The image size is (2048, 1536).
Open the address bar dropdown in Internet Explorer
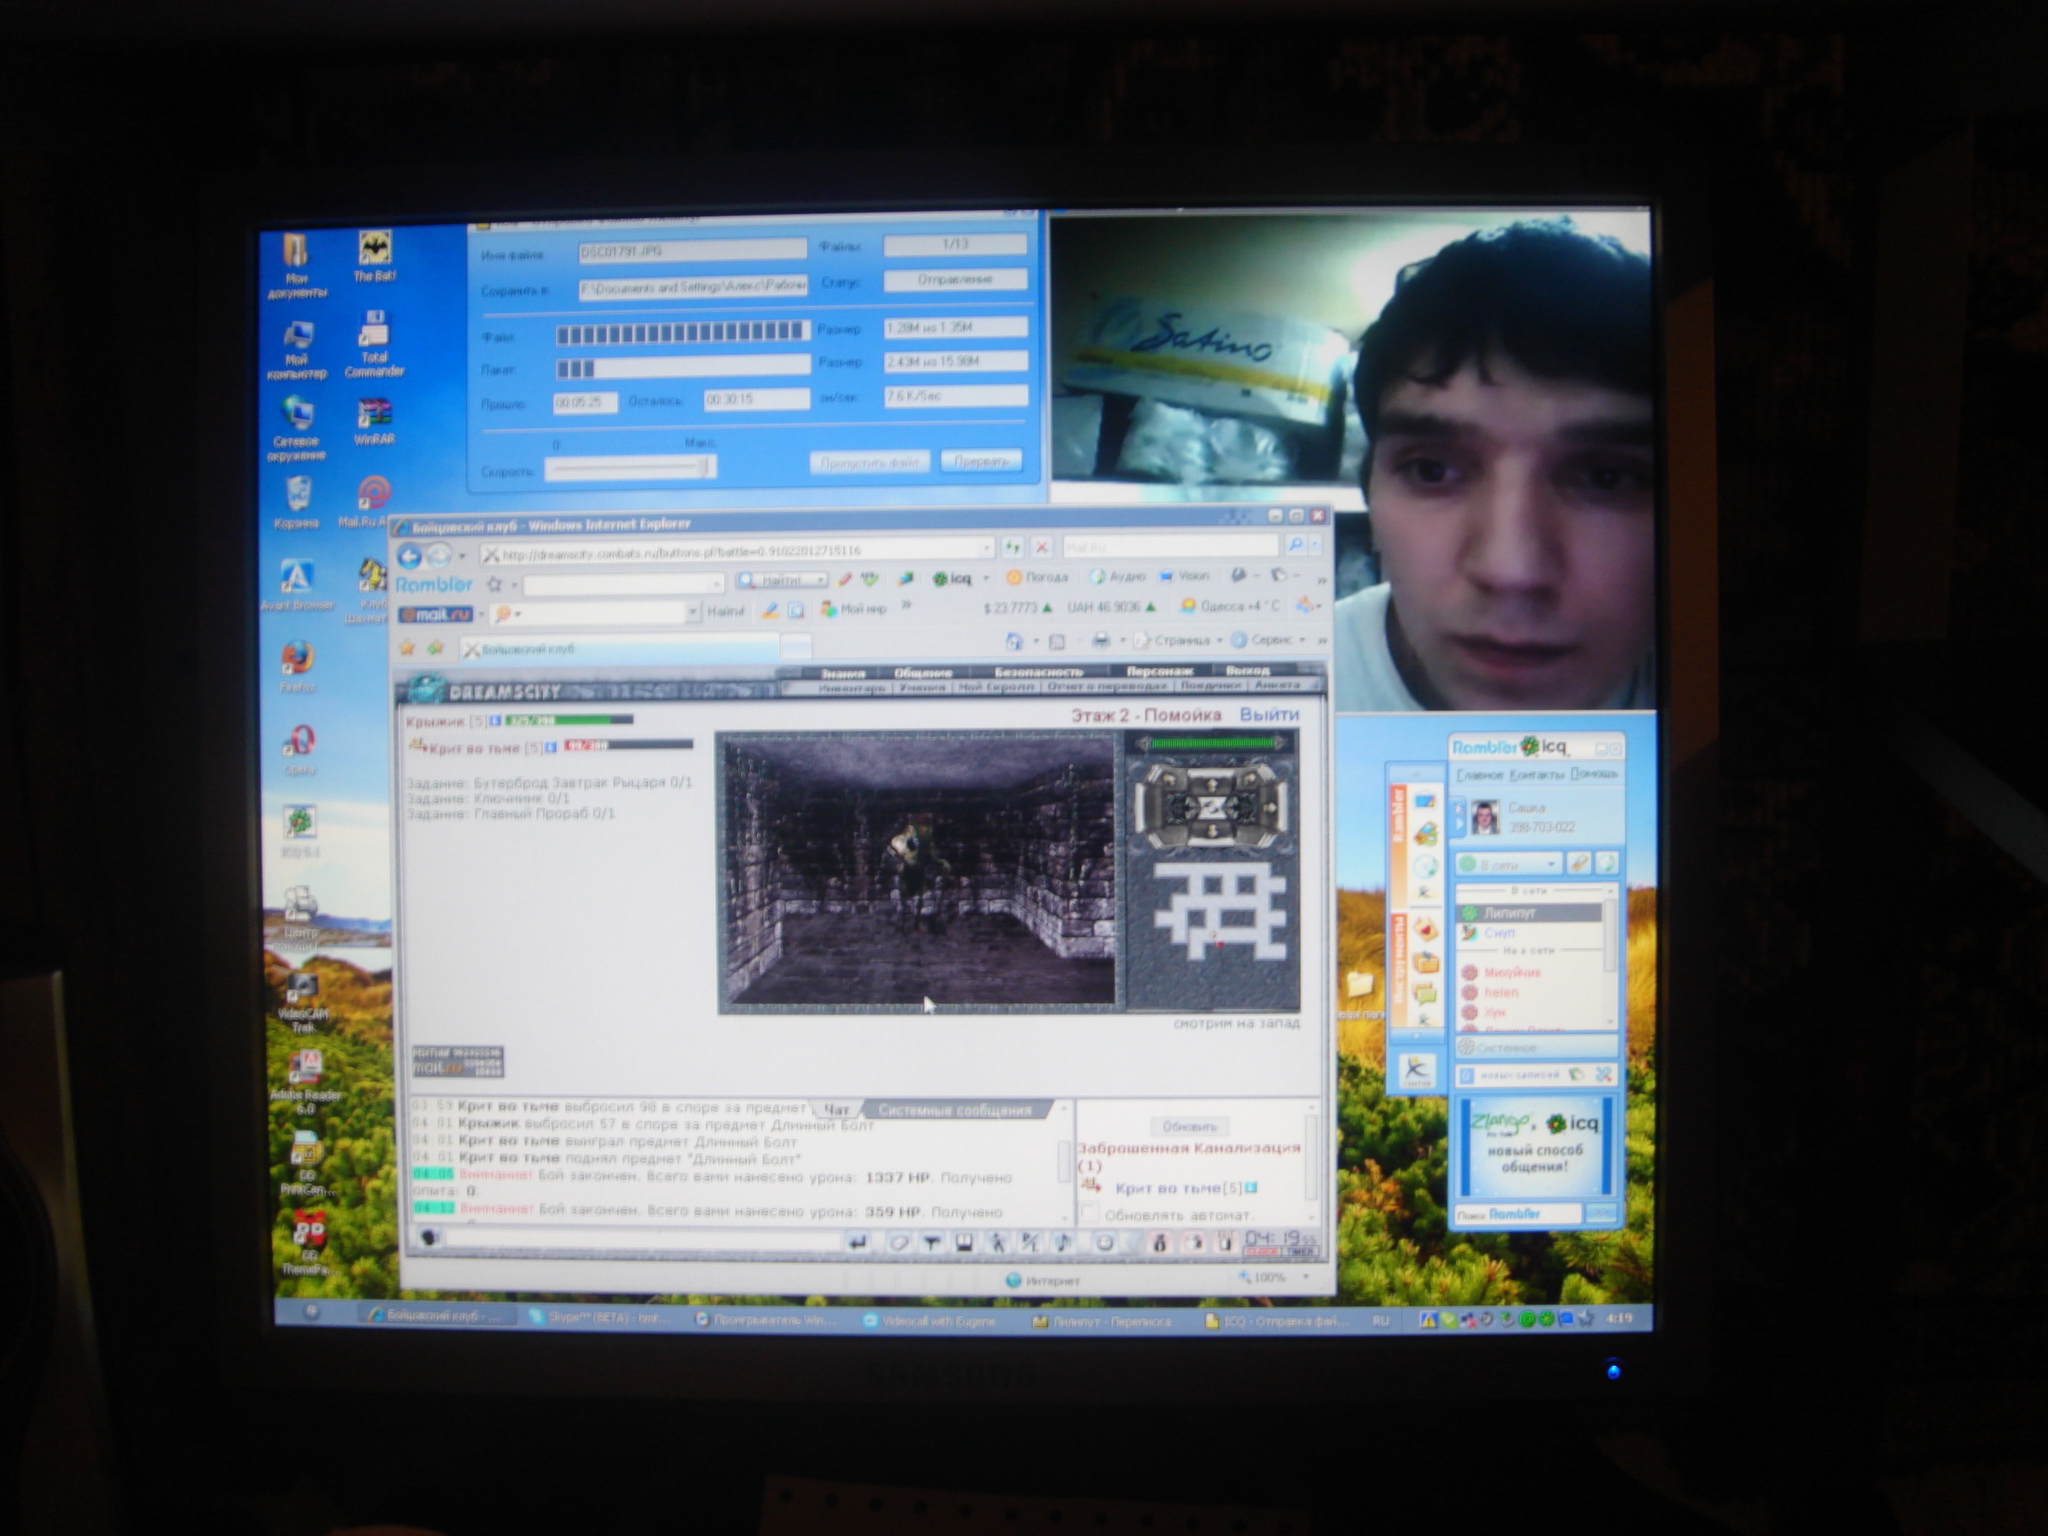coord(986,548)
